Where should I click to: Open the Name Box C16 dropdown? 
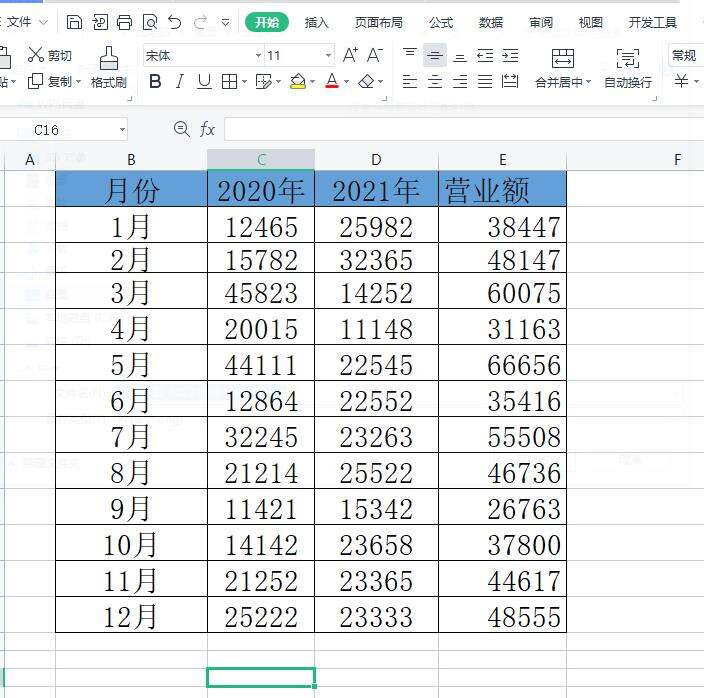coord(122,130)
